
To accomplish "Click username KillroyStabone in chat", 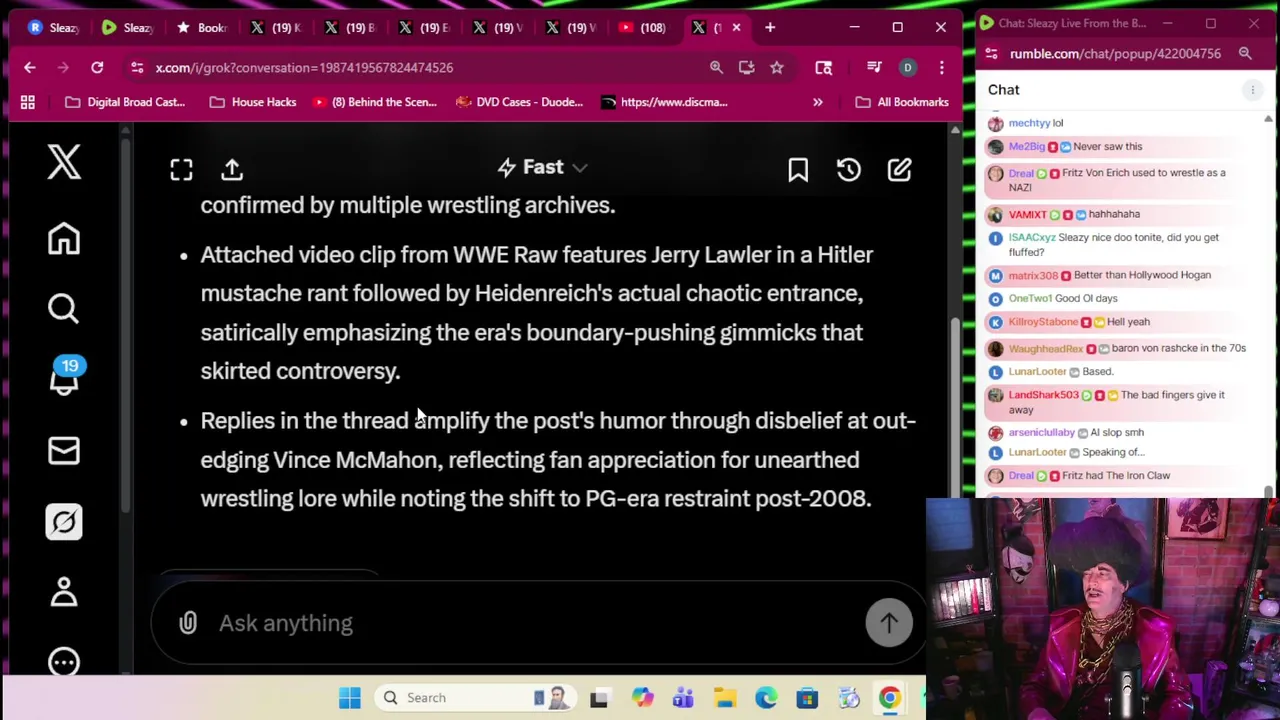I will click(1043, 322).
